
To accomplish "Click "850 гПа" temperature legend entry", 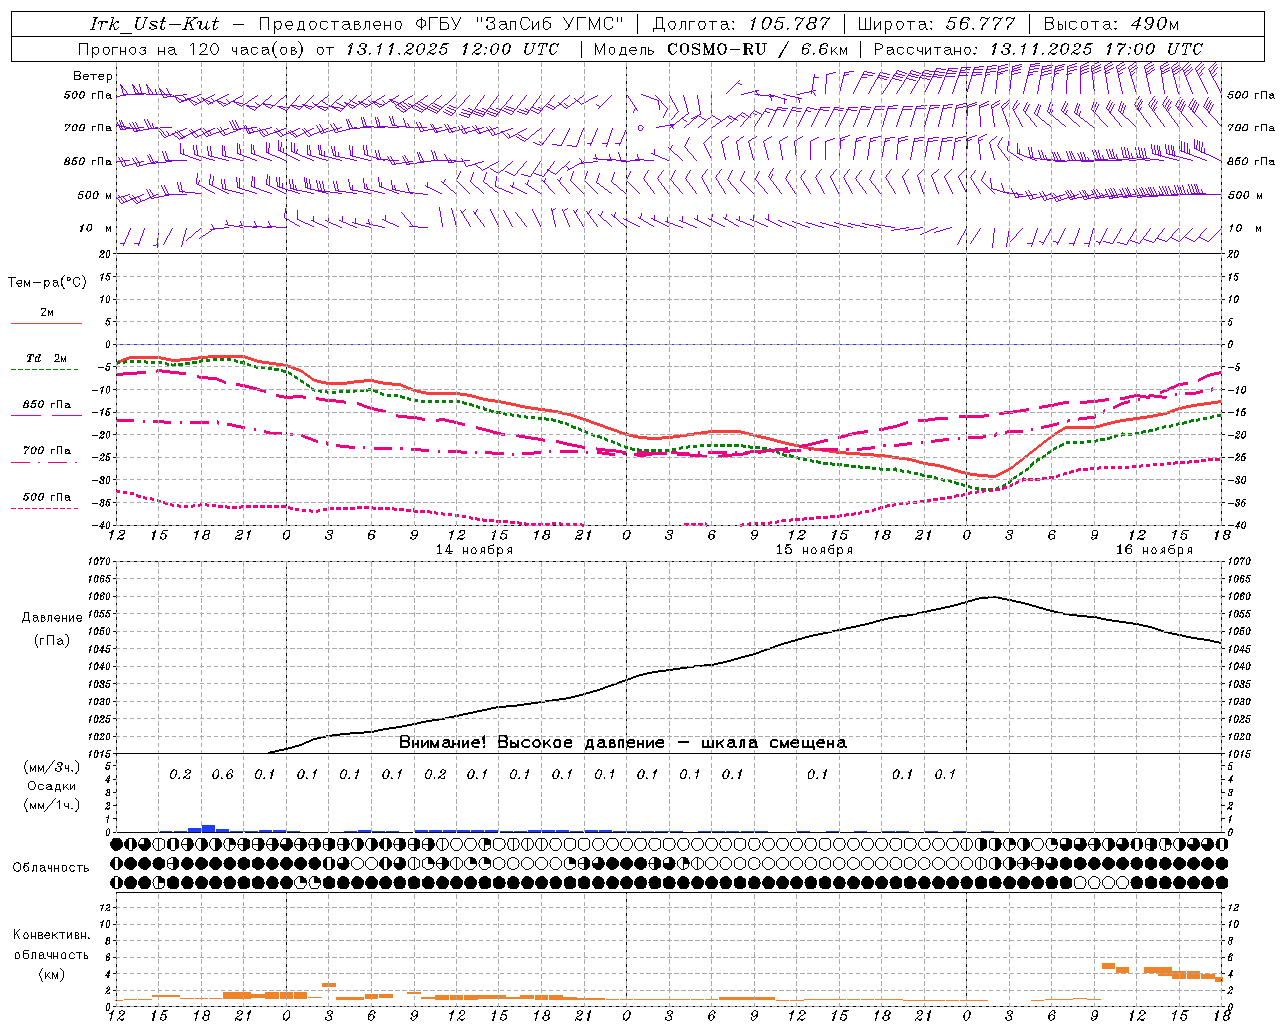I will click(x=46, y=405).
